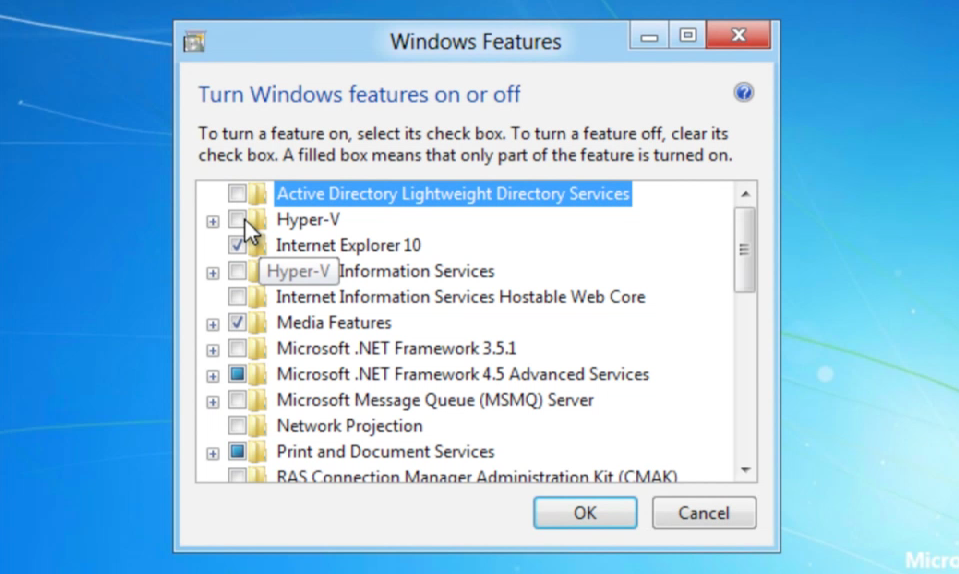The image size is (959, 574).
Task: Enable Active Directory Lightweight Directory Services checkbox
Action: (237, 194)
